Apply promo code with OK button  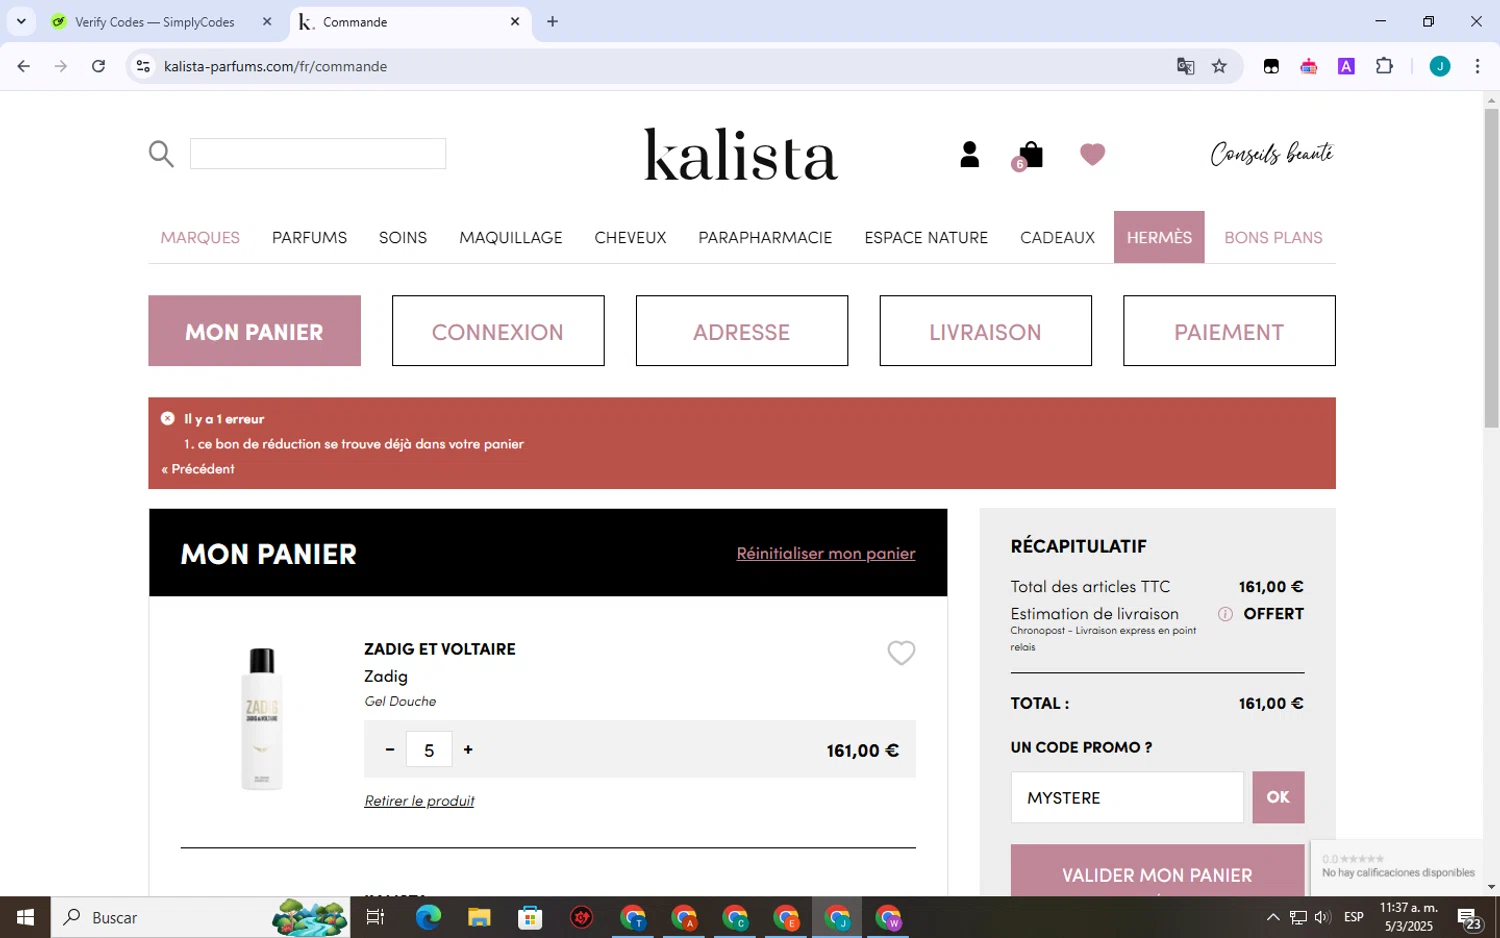pyautogui.click(x=1278, y=797)
